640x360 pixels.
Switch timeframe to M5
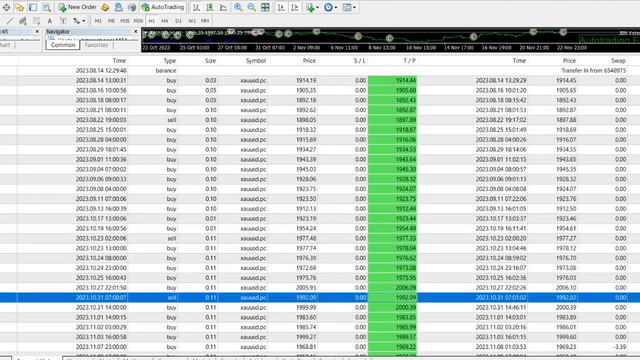(111, 20)
